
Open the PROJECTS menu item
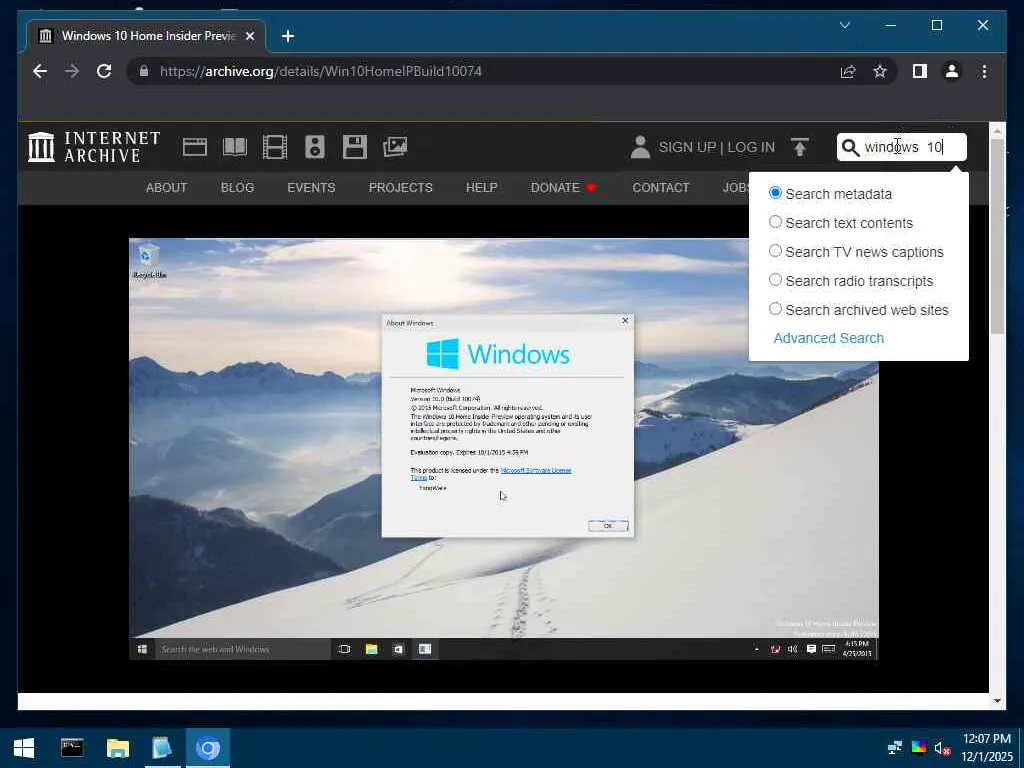click(x=400, y=188)
